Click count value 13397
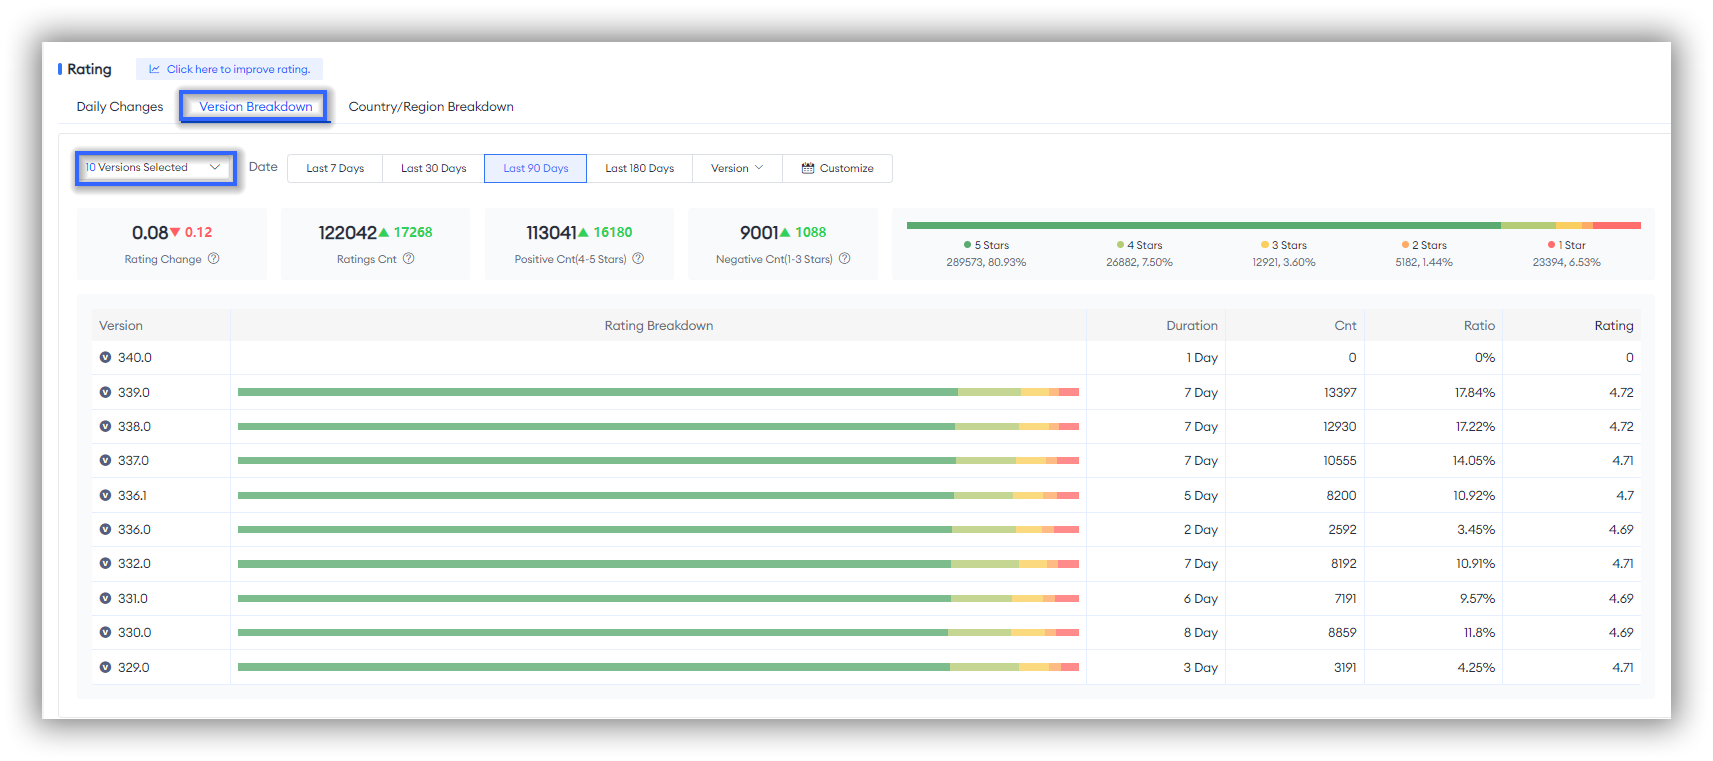Viewport: 1713px width, 761px height. (x=1340, y=392)
